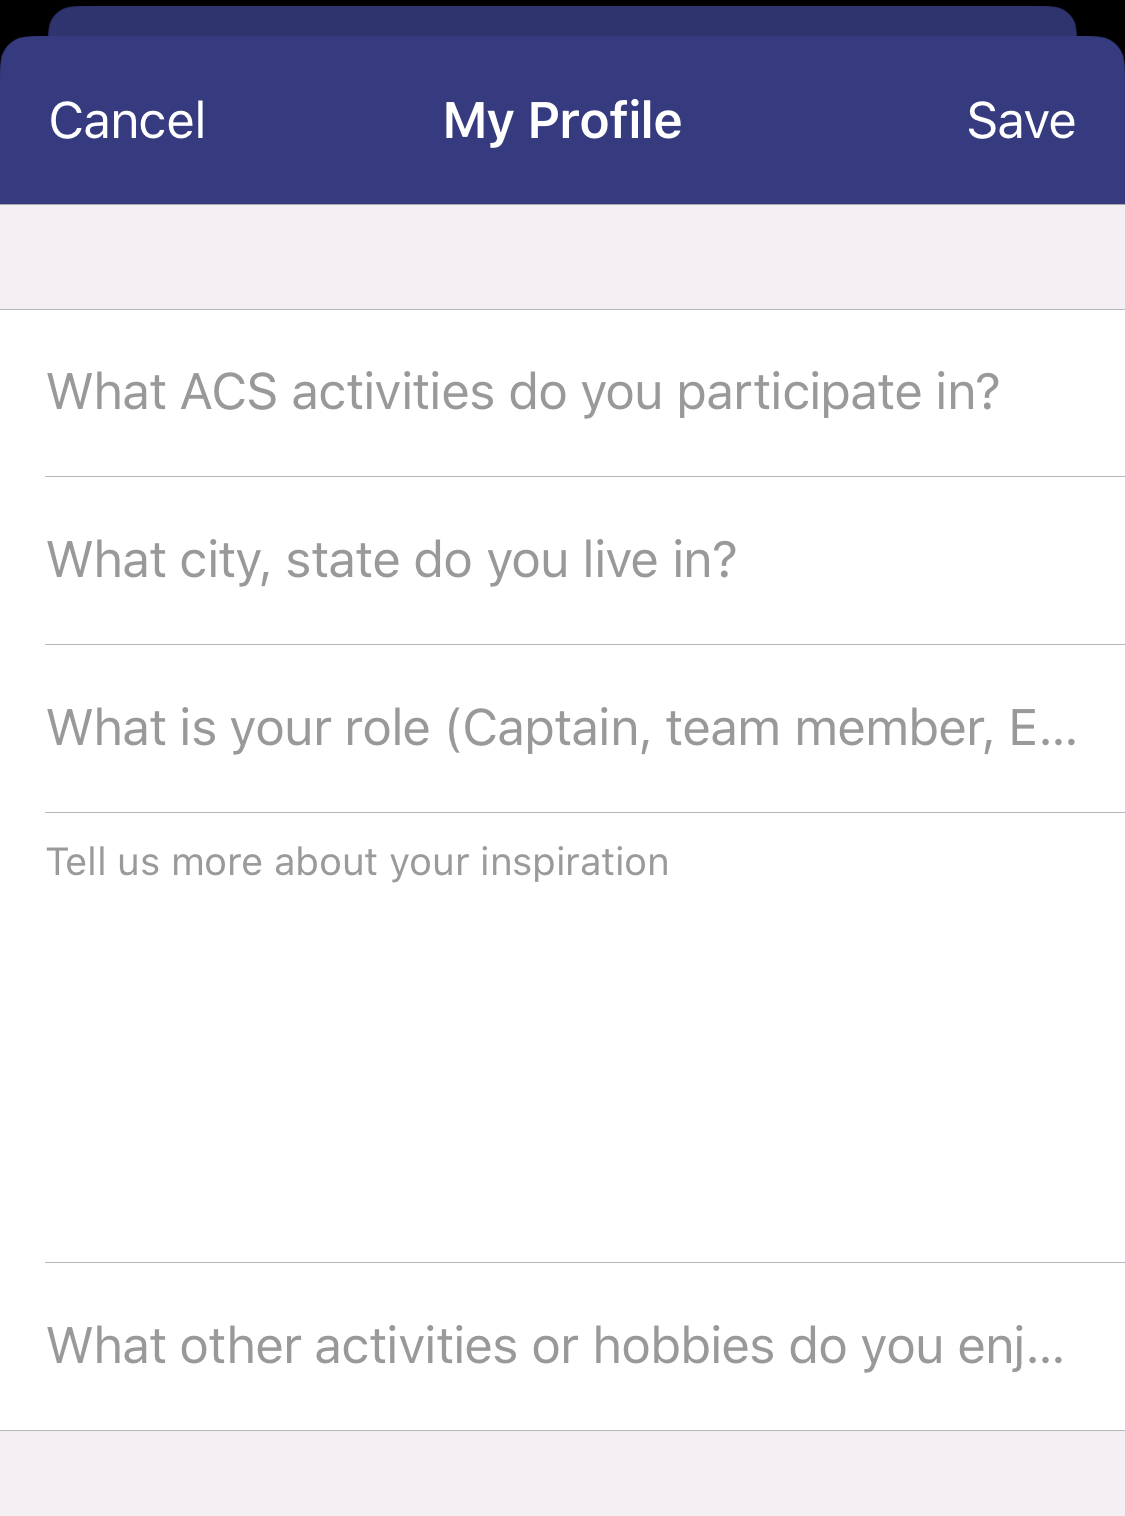Viewport: 1125px width, 1516px height.
Task: Click the My Profile title
Action: [x=562, y=121]
